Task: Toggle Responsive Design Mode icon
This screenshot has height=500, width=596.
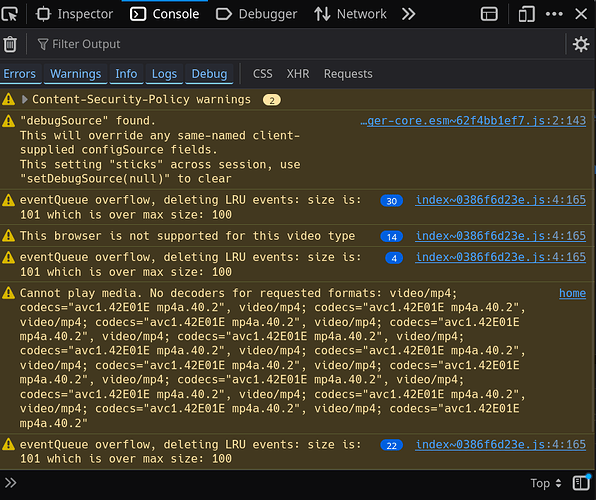Action: [x=526, y=14]
